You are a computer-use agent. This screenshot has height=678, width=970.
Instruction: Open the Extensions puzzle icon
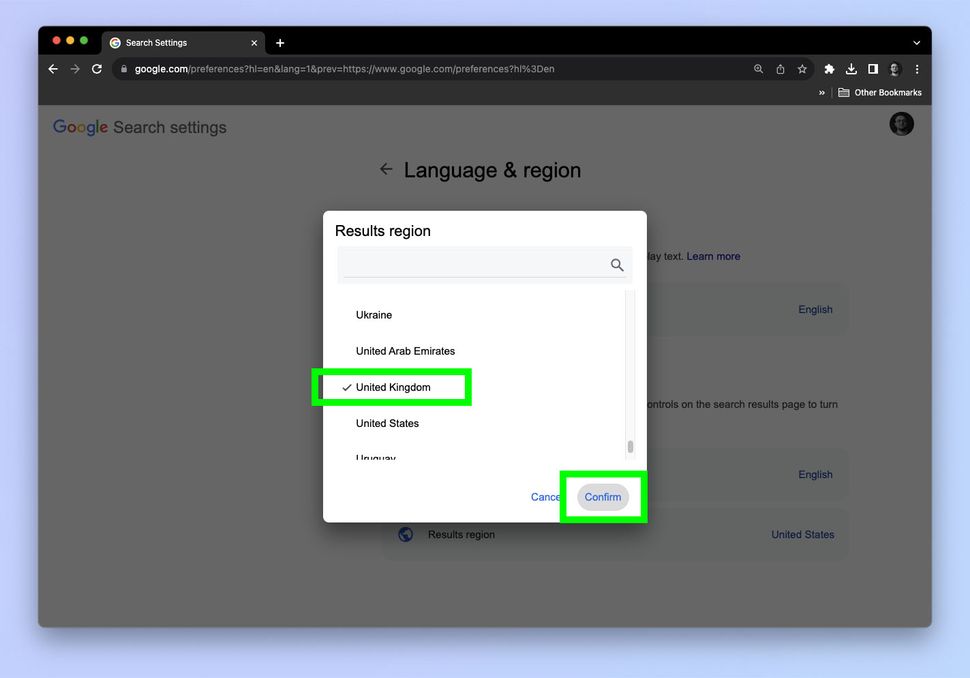(829, 69)
